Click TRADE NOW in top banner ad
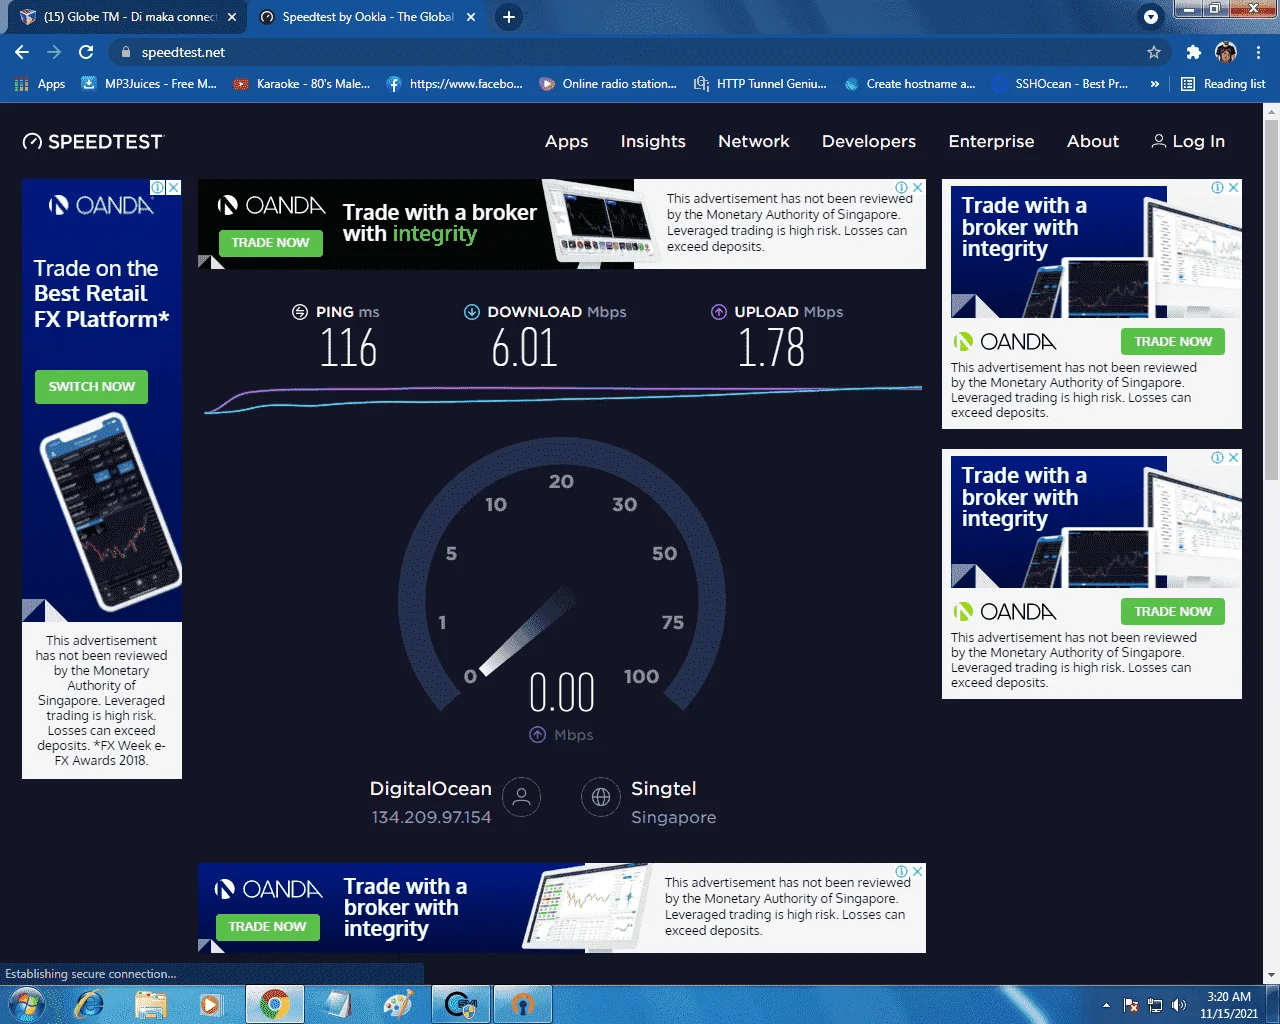This screenshot has height=1024, width=1280. point(271,243)
